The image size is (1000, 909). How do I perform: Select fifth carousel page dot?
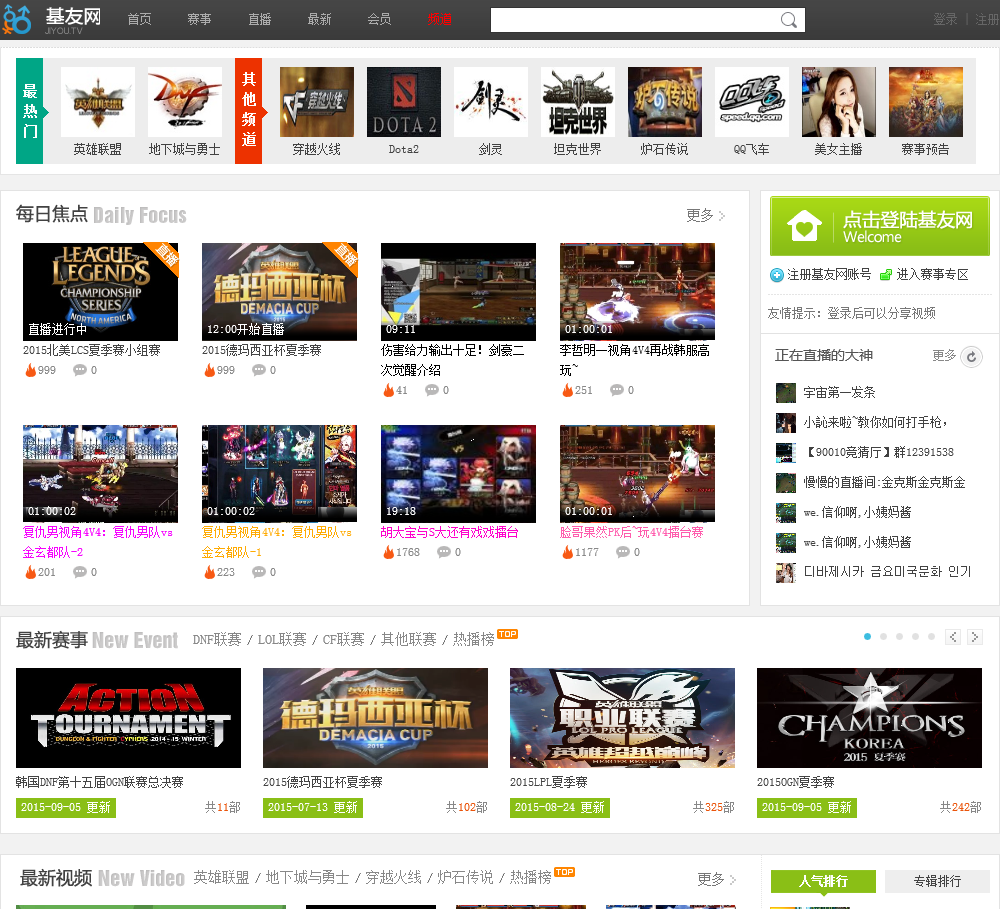click(931, 637)
